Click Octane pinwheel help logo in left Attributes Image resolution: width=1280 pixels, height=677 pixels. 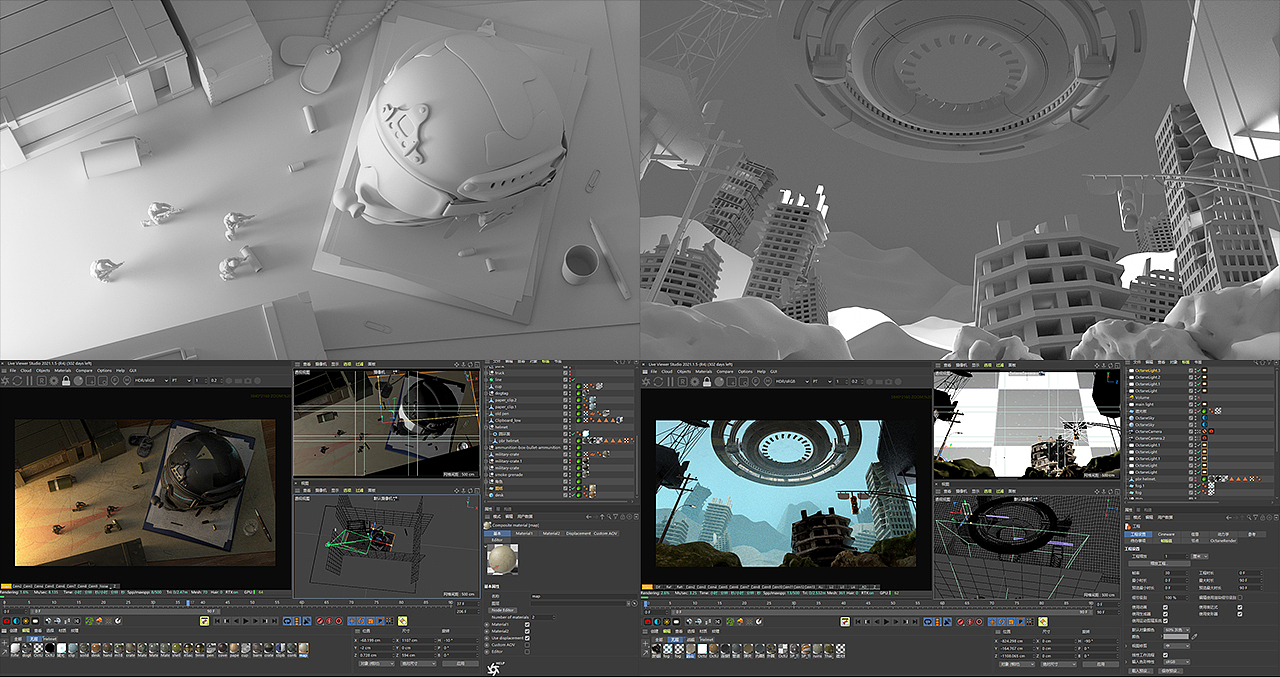click(494, 667)
